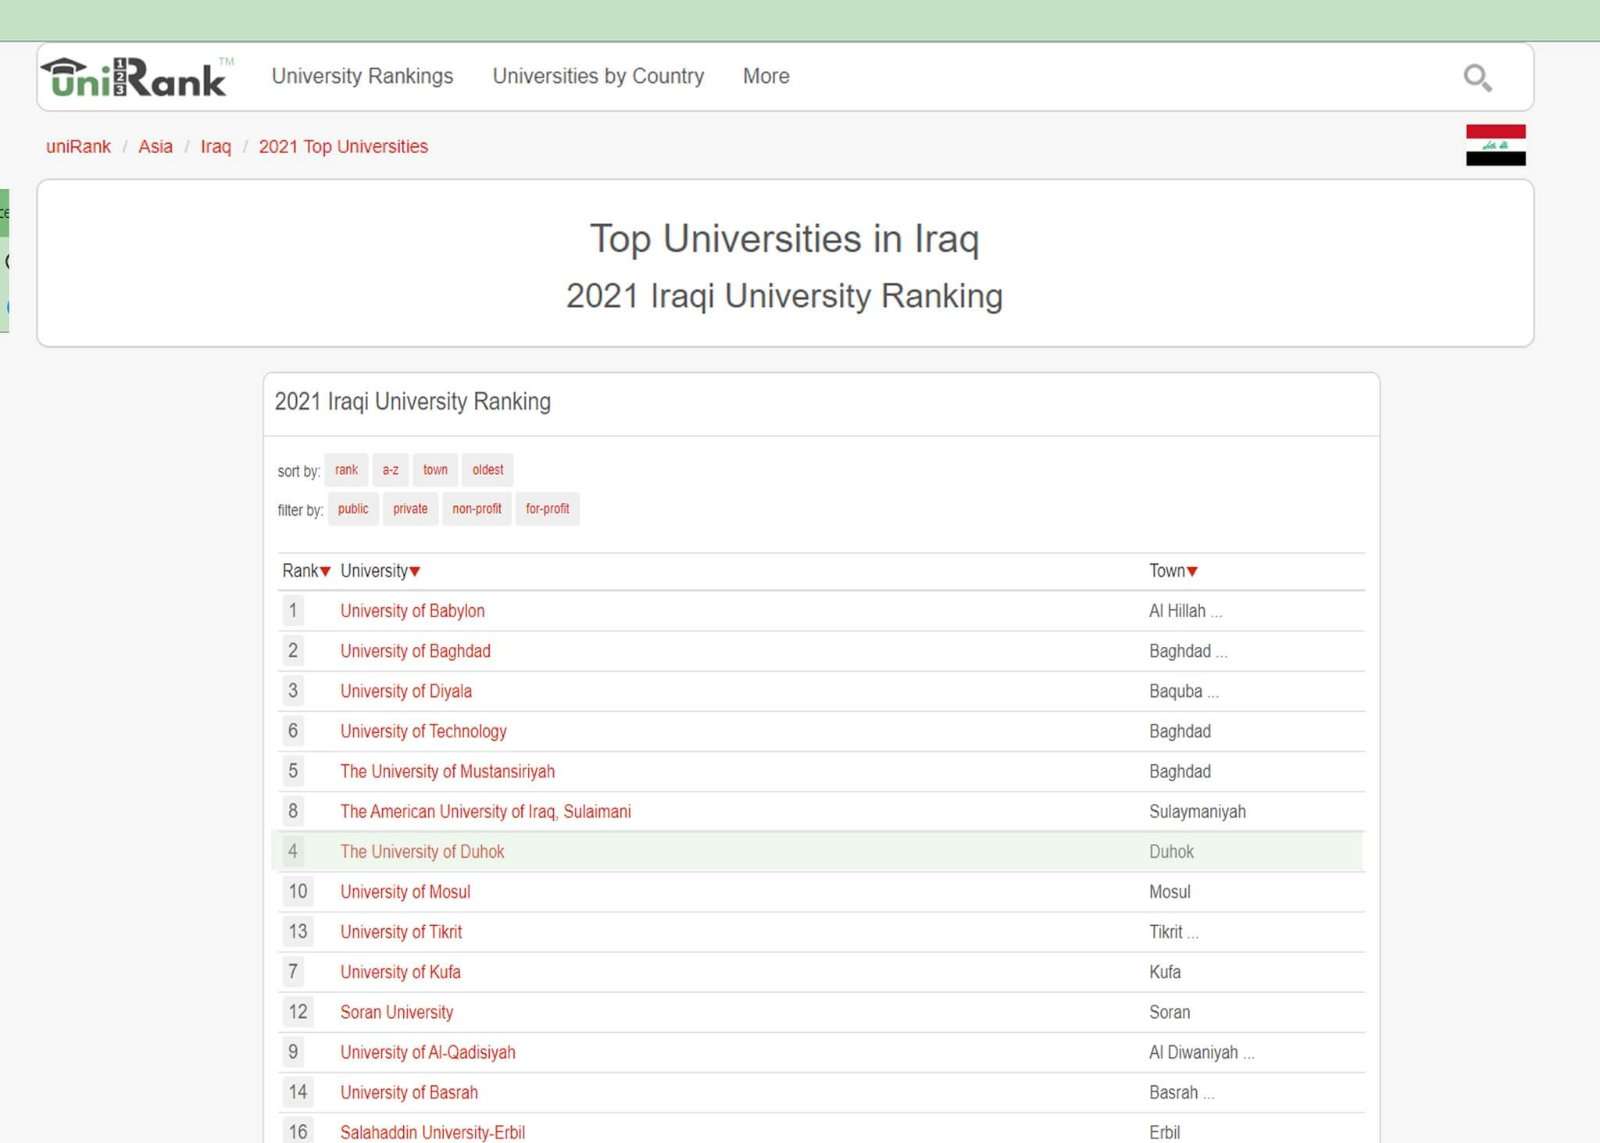This screenshot has height=1143, width=1600.
Task: Click rank number 16 cell
Action: tap(298, 1131)
